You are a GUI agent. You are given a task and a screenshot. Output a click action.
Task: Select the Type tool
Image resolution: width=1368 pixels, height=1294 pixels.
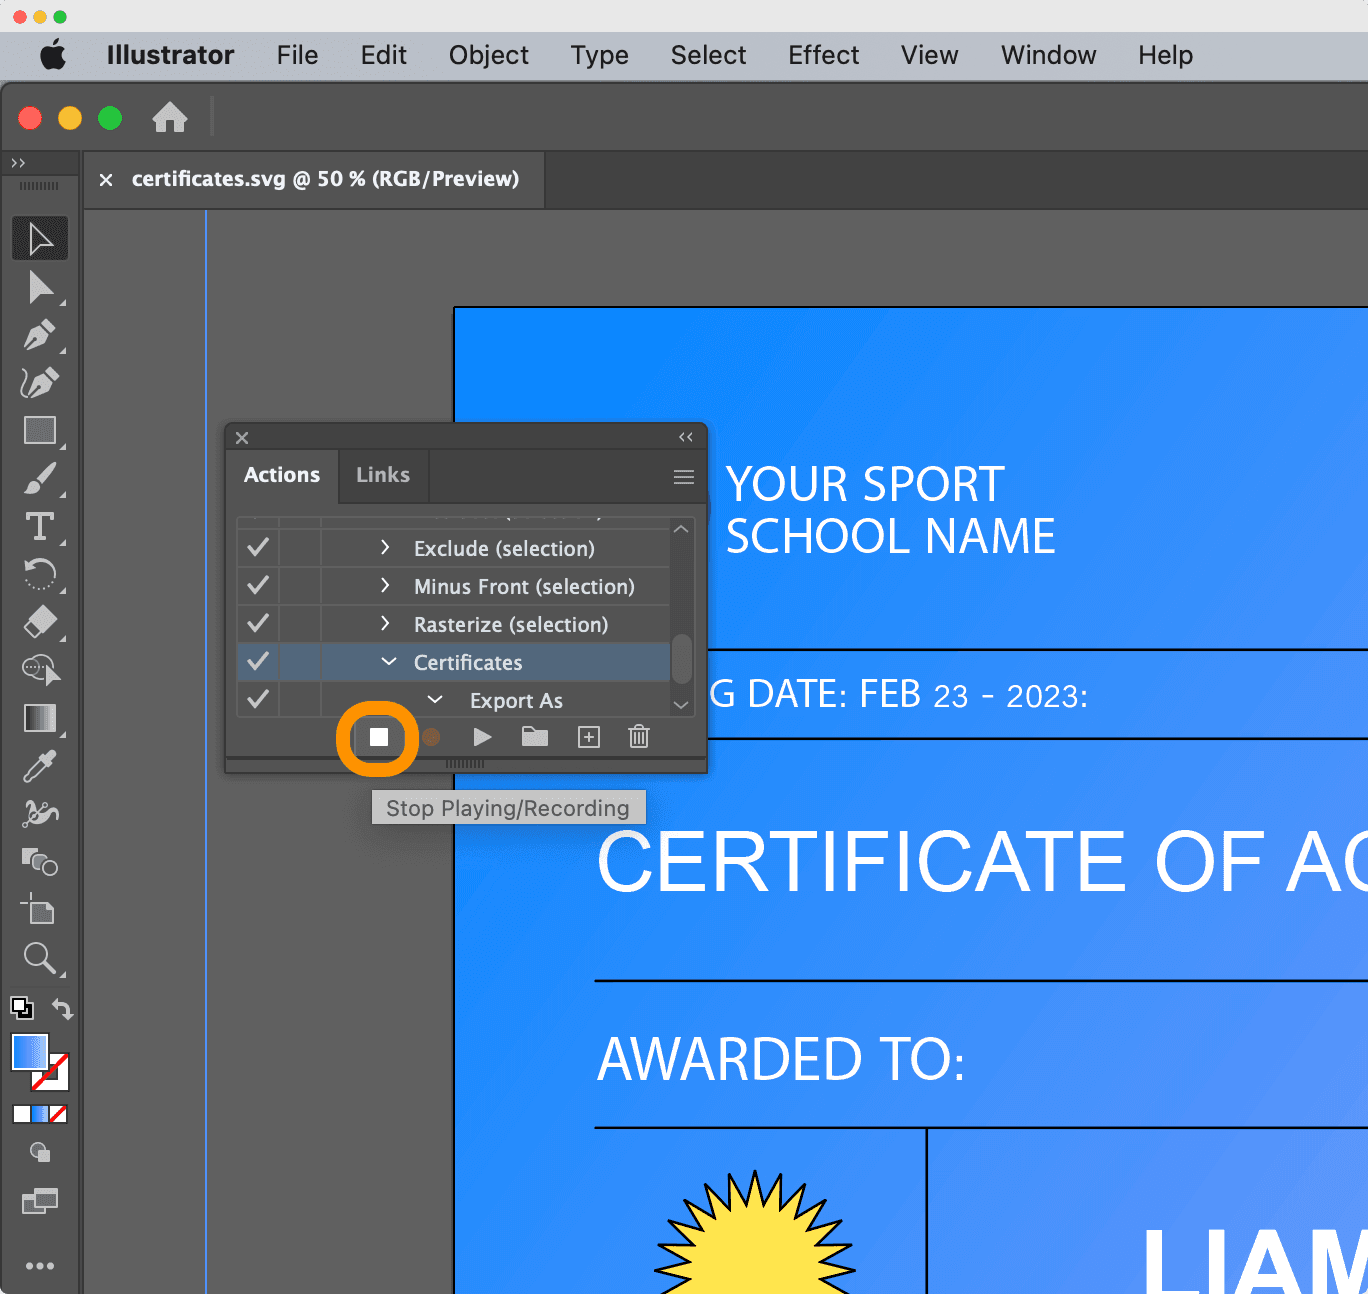click(x=40, y=526)
